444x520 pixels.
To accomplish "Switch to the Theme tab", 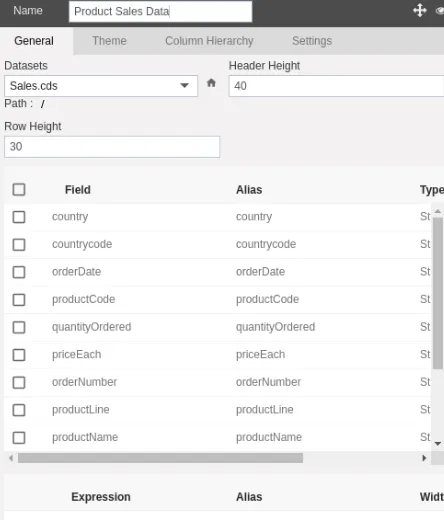I will pyautogui.click(x=109, y=41).
